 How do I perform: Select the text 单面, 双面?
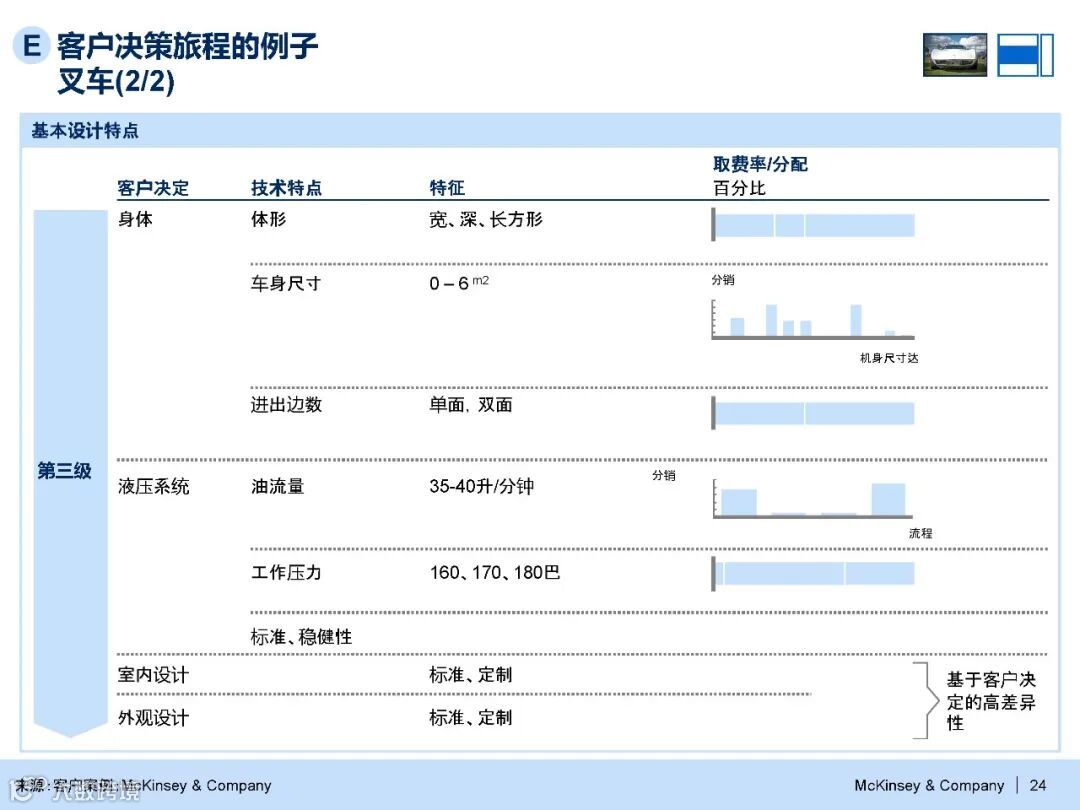point(471,404)
